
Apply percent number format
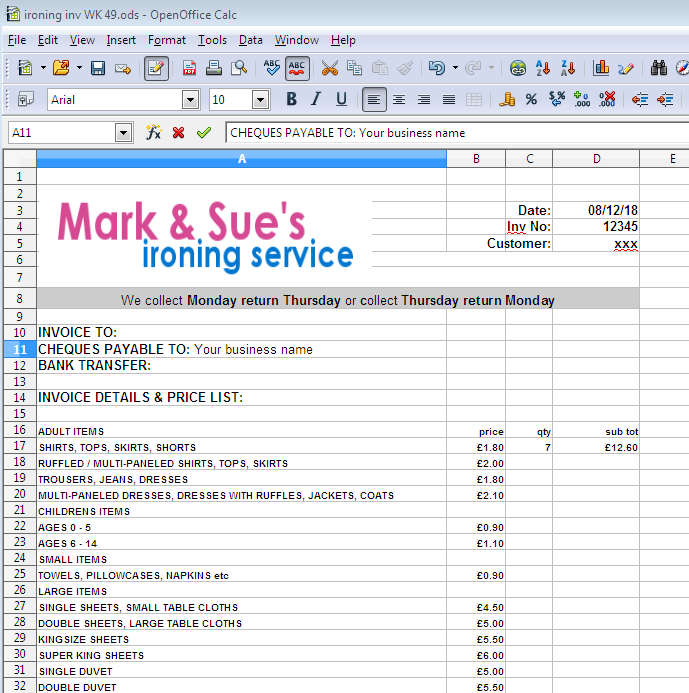click(531, 99)
